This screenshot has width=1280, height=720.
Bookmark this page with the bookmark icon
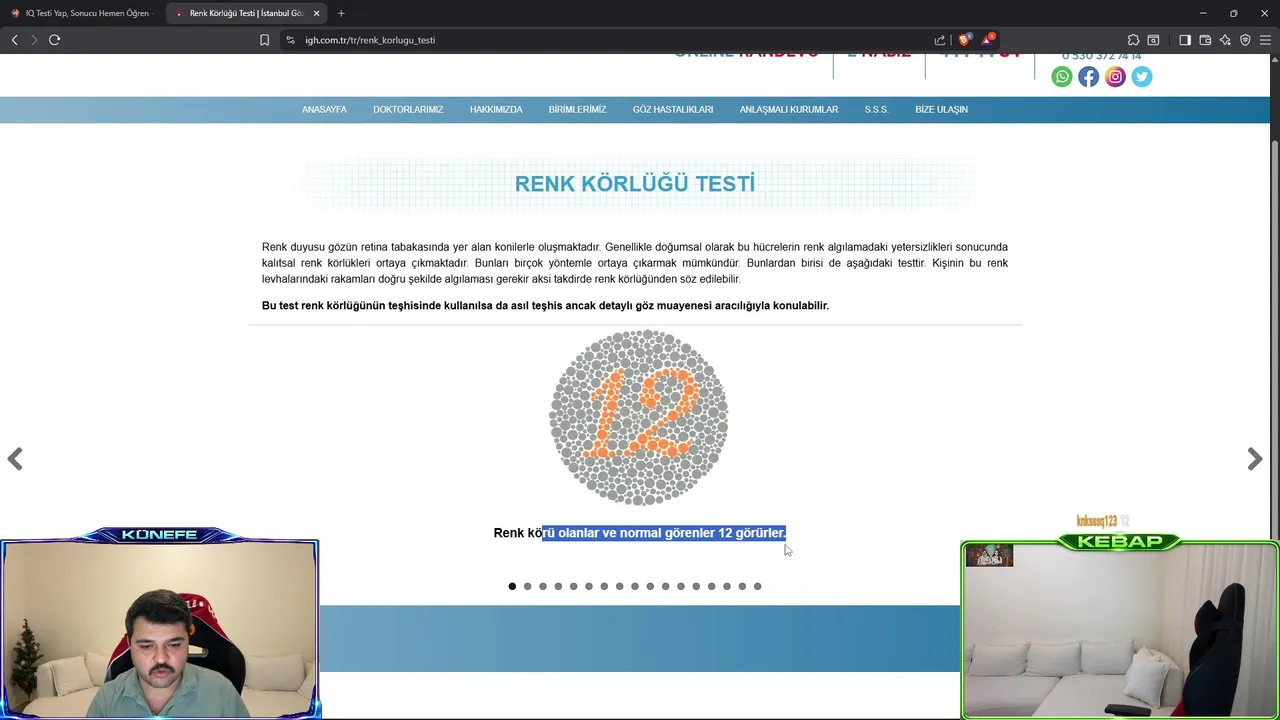pyautogui.click(x=264, y=40)
